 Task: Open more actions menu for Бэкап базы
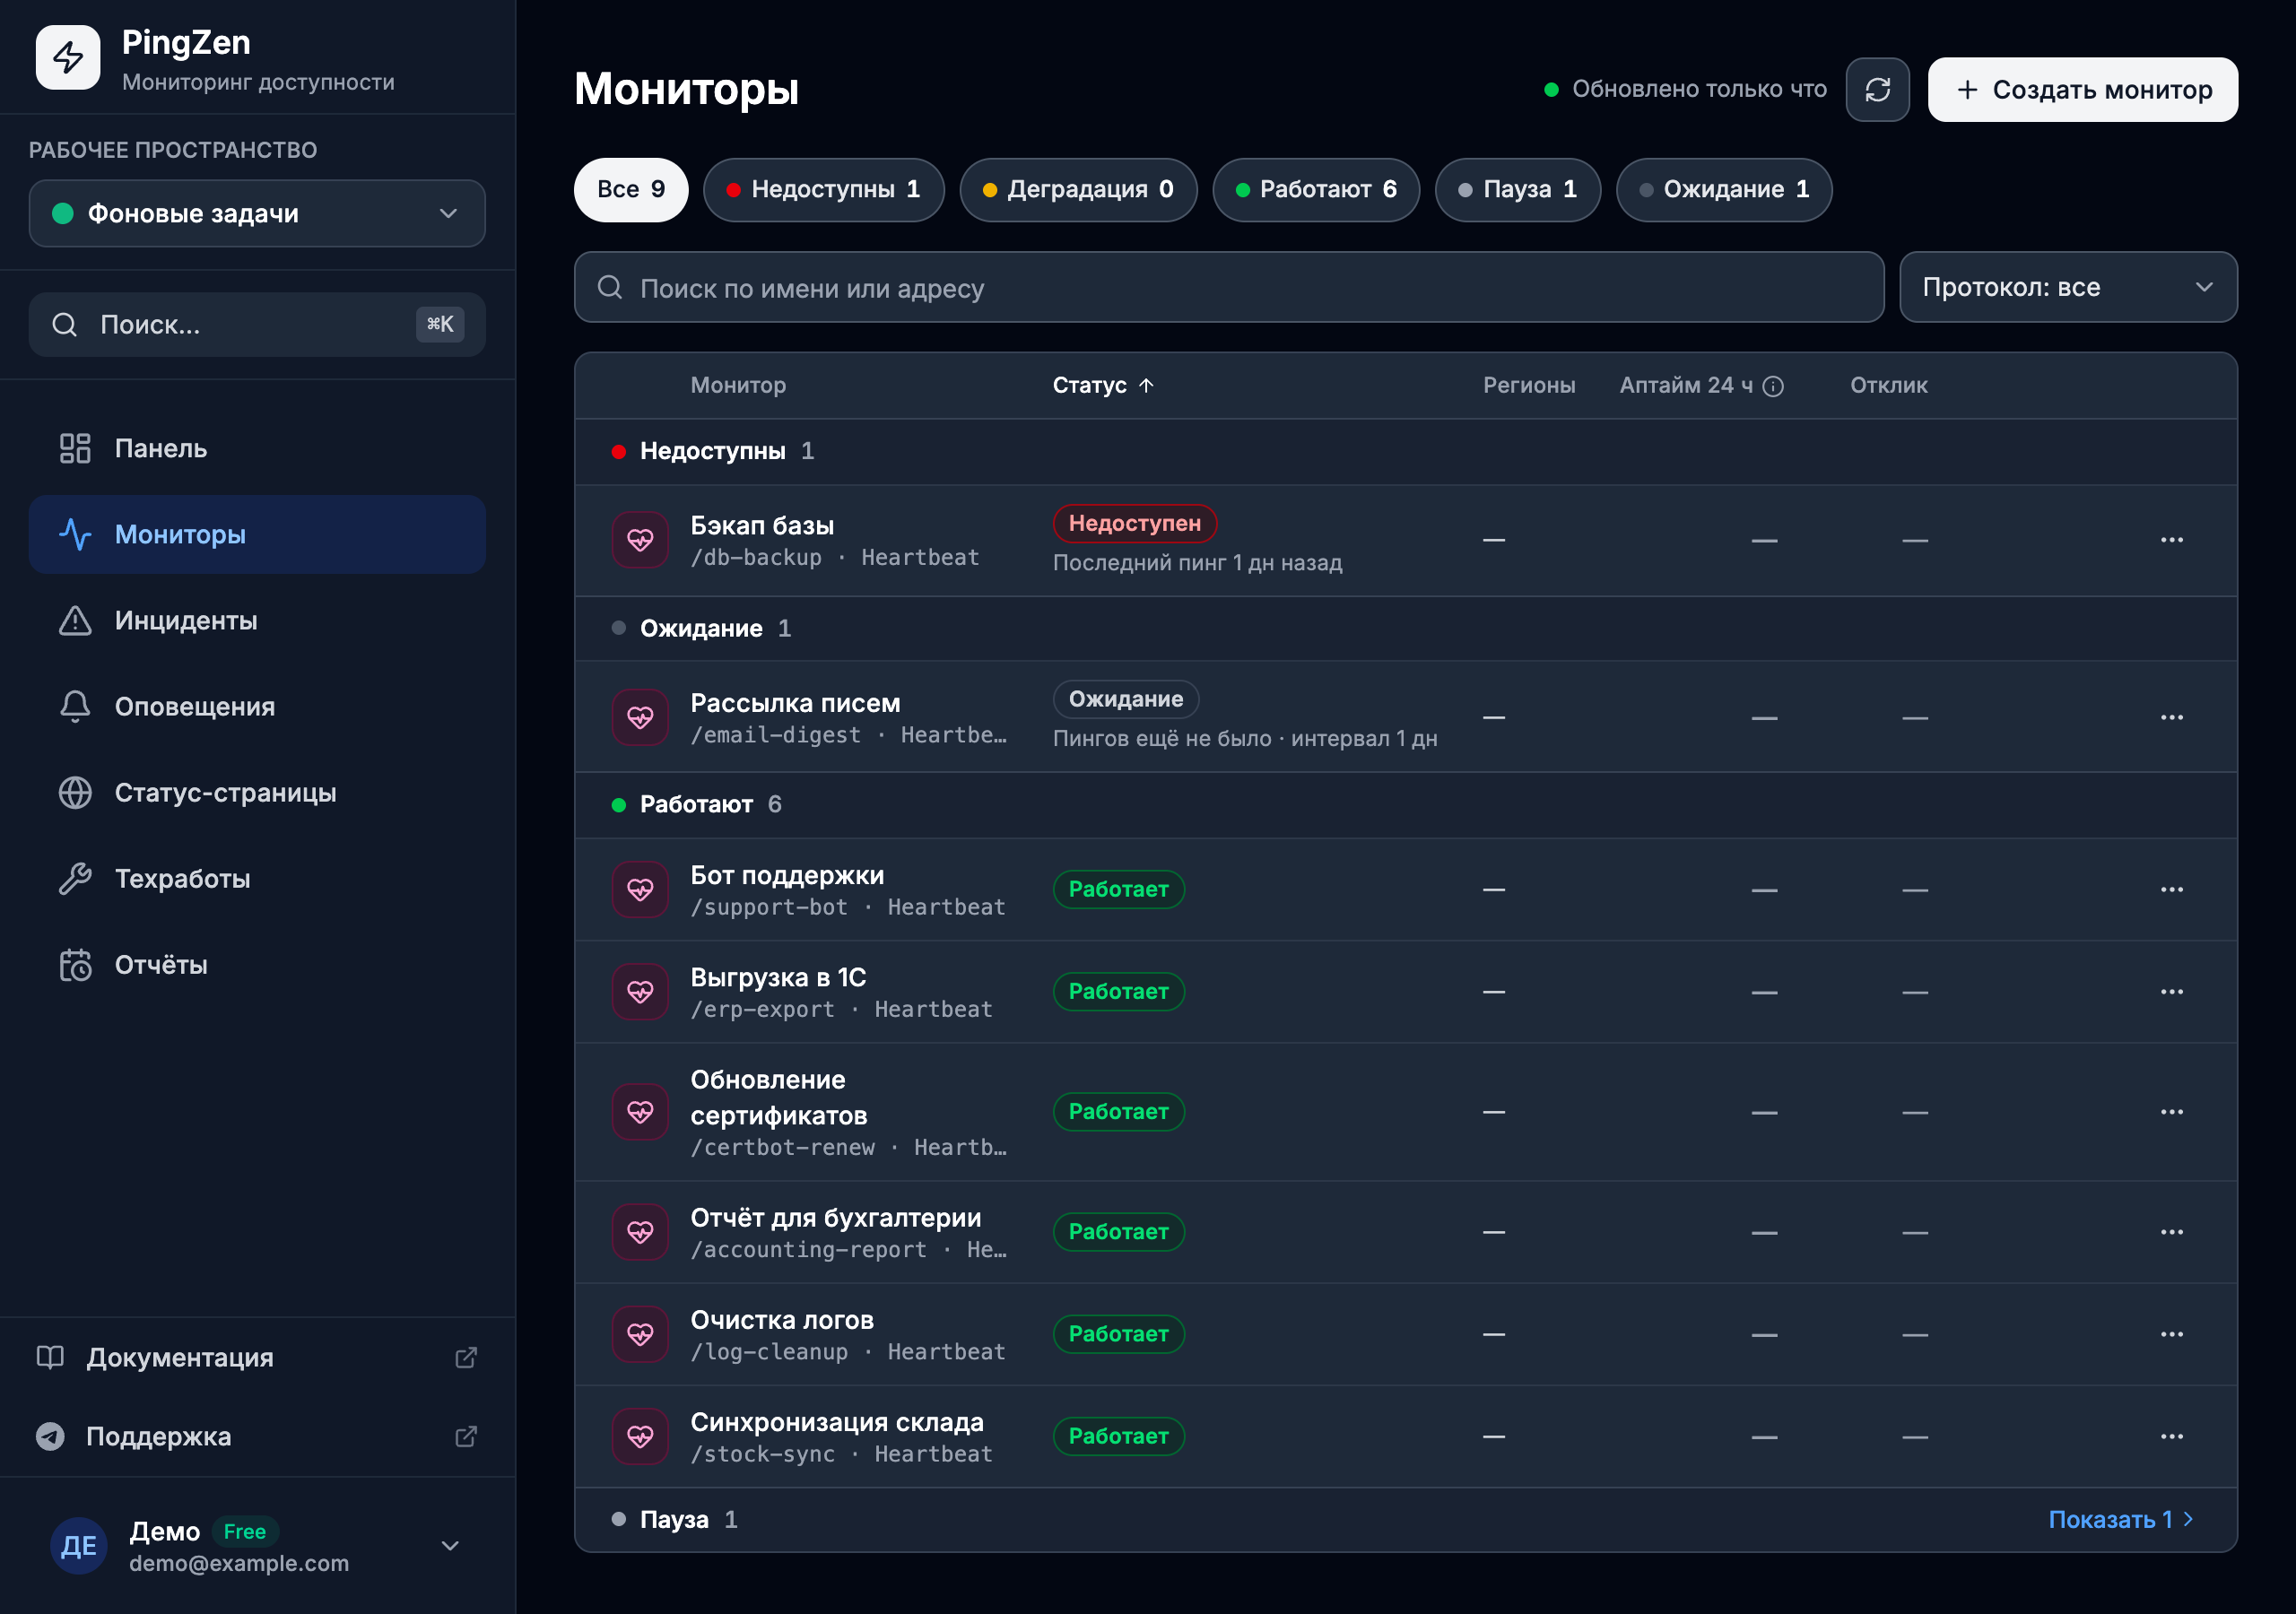(2171, 540)
